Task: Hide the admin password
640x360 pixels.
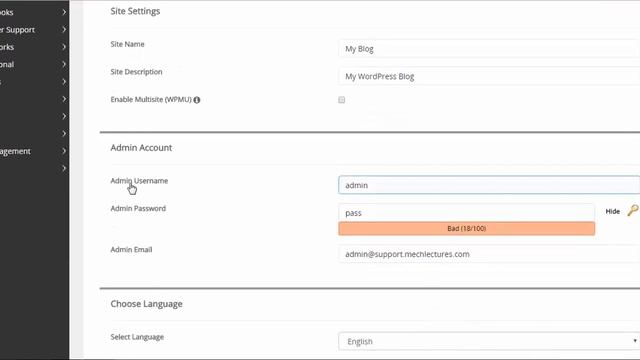Action: pyautogui.click(x=612, y=211)
